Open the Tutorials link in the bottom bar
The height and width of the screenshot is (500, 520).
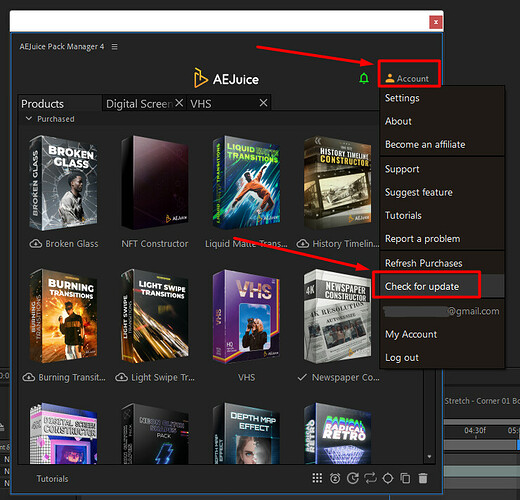52,479
